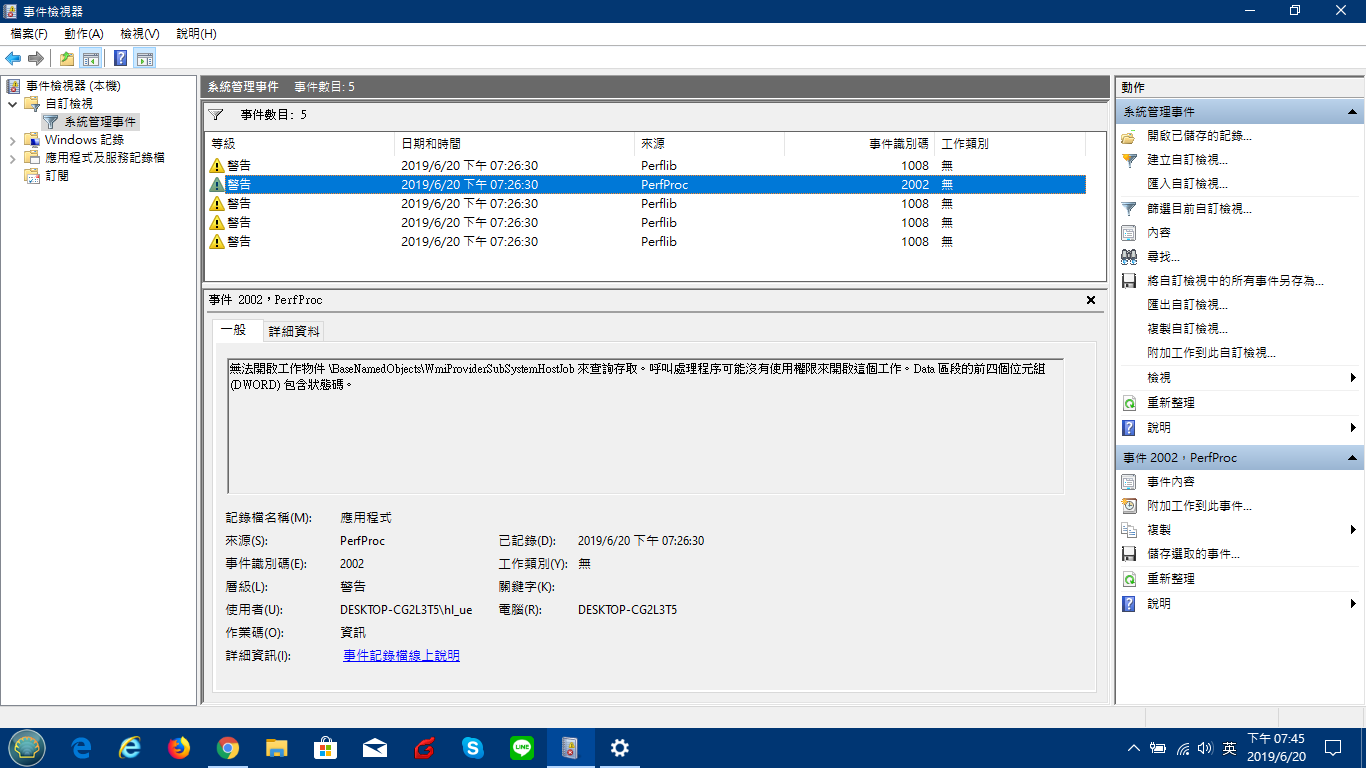Open Firefox from the taskbar

tap(179, 748)
